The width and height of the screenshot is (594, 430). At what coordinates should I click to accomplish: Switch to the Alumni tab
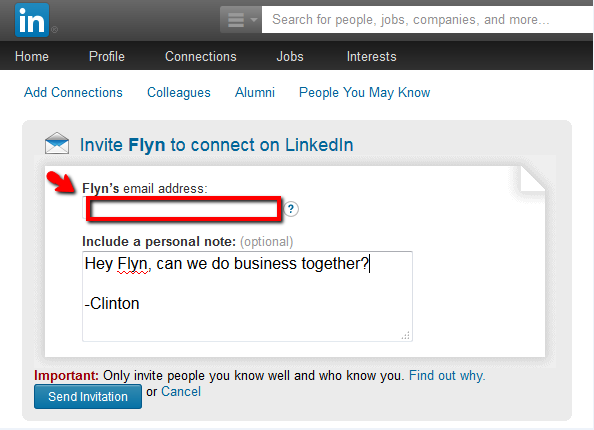(255, 92)
